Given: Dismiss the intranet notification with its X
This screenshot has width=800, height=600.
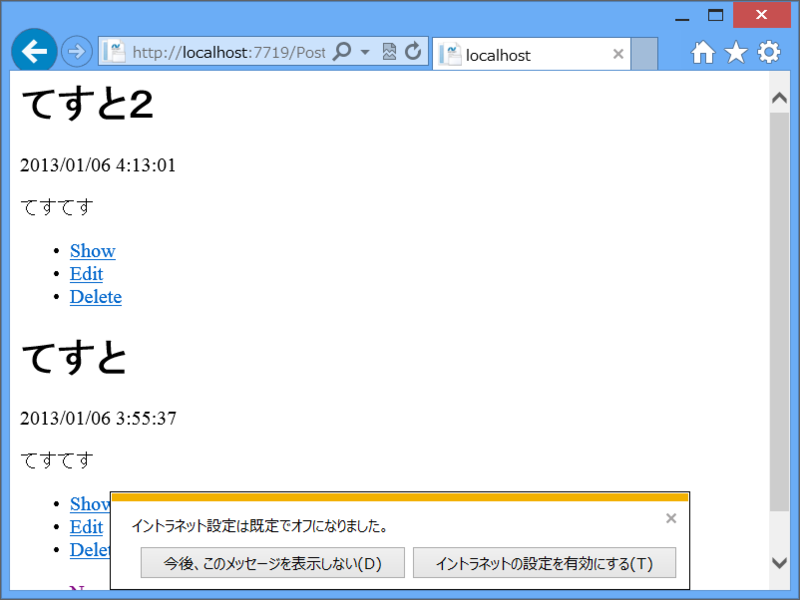Looking at the screenshot, I should [x=671, y=518].
